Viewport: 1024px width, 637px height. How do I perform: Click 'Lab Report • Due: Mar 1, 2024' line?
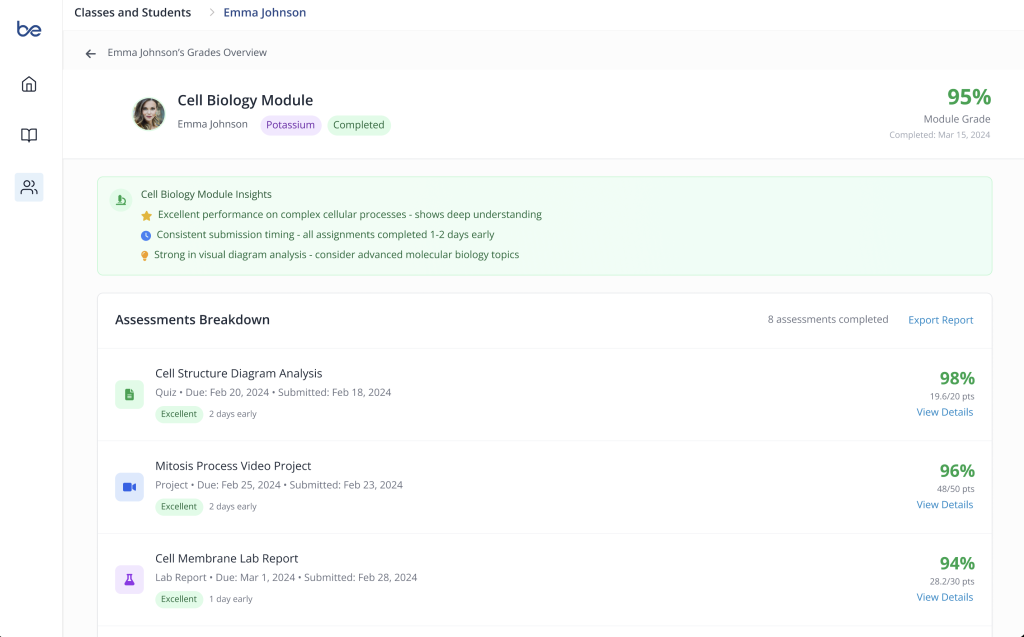coord(286,578)
